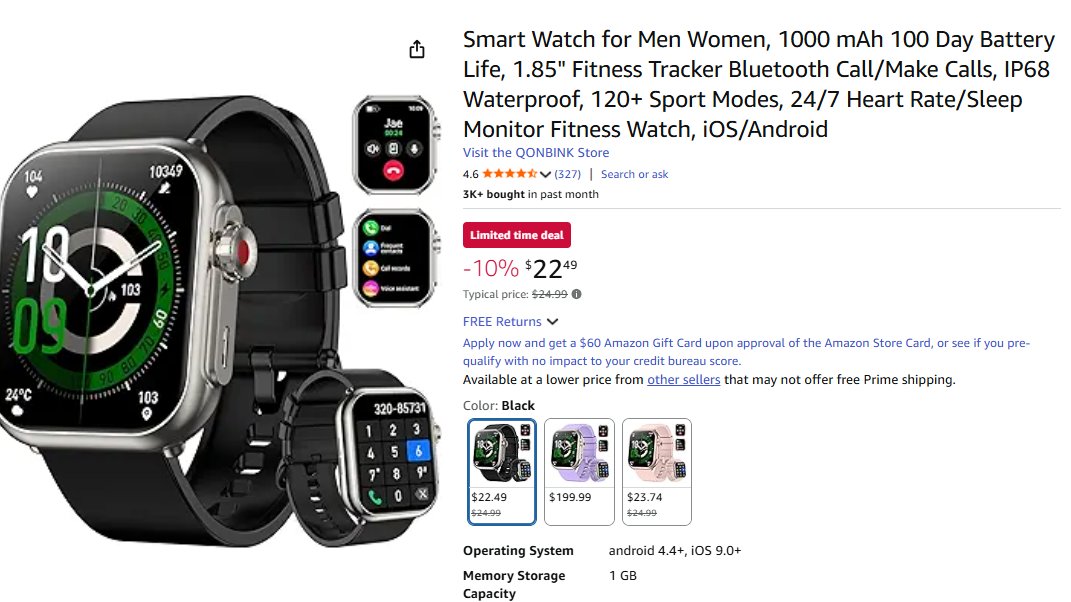Click the Amazon Store Card gift card offer
This screenshot has height=602, width=1071.
click(x=746, y=352)
